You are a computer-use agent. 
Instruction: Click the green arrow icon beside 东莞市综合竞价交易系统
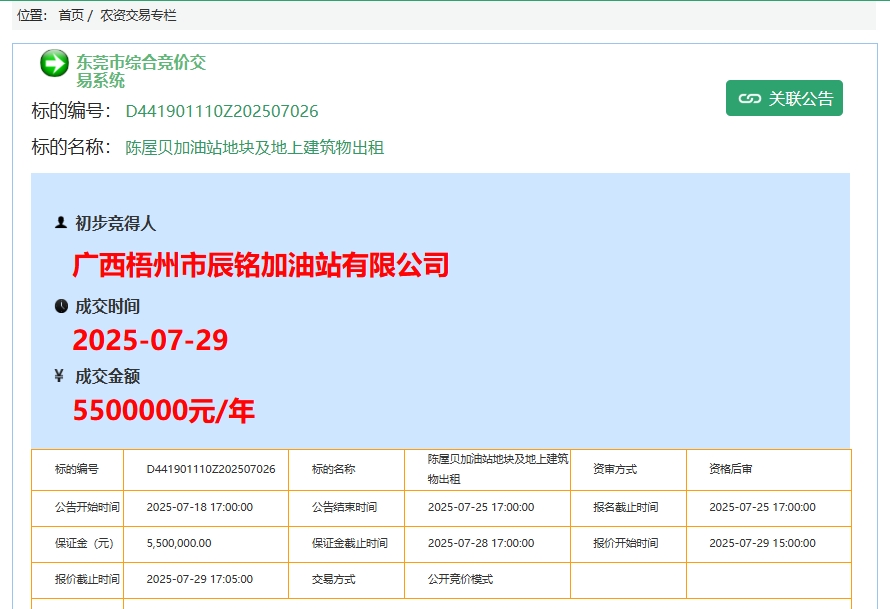point(54,63)
